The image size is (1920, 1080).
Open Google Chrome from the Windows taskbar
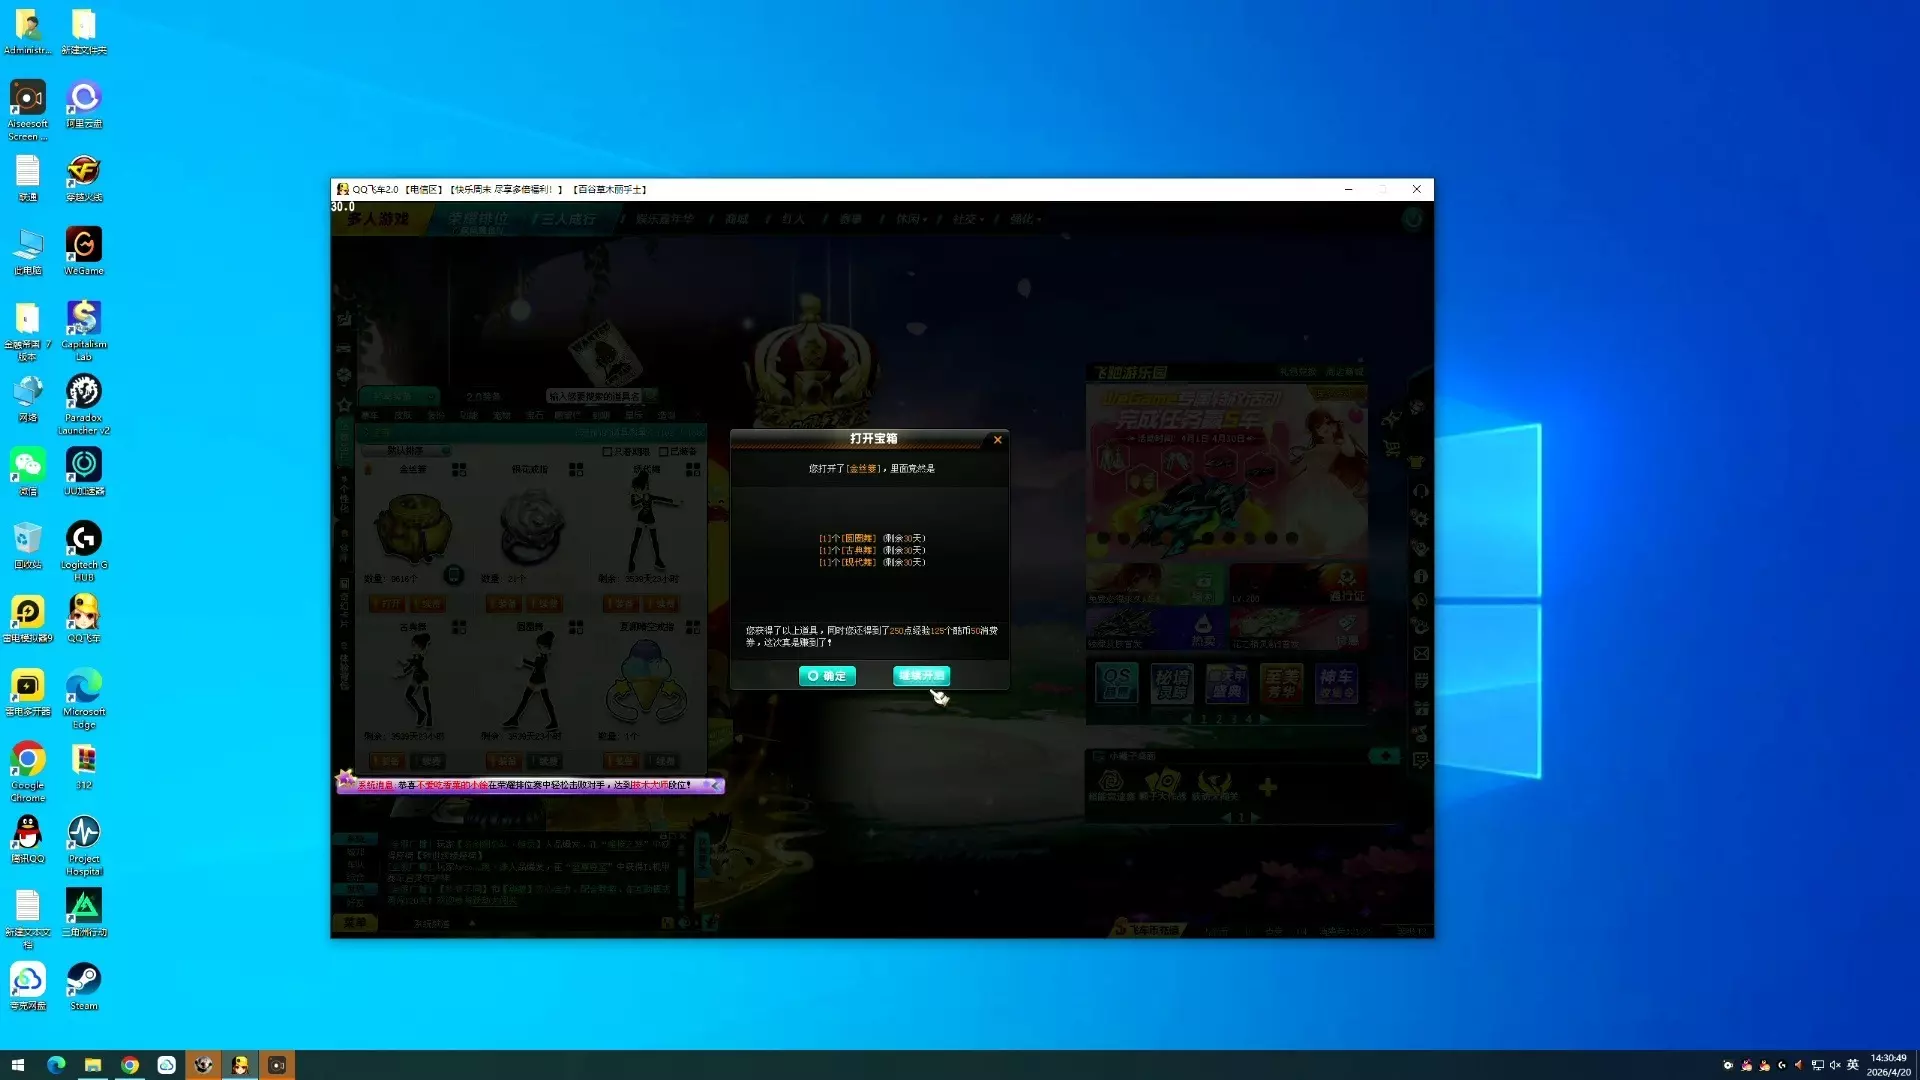click(130, 1065)
